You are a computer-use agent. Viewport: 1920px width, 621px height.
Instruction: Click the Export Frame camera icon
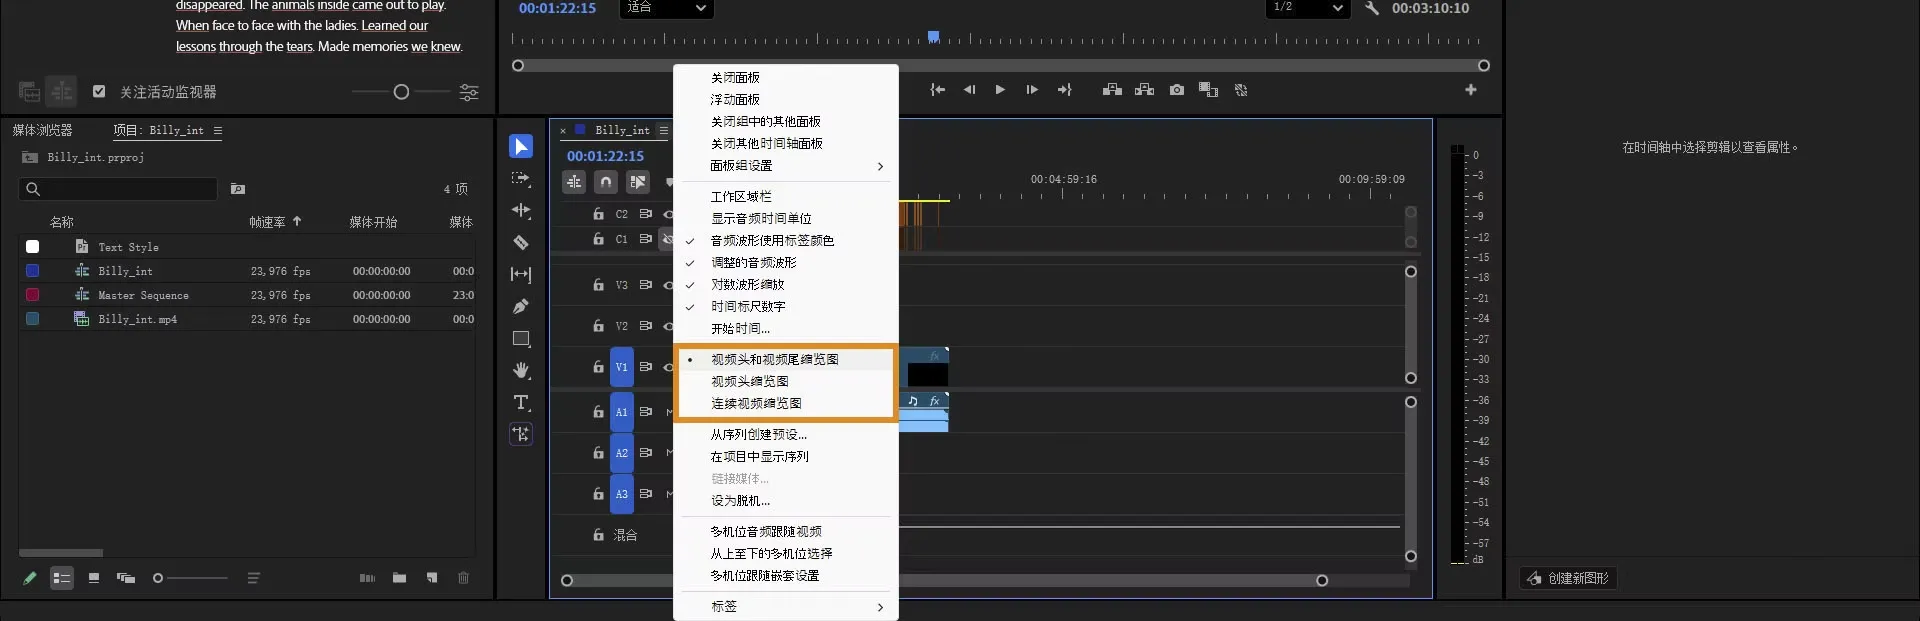1177,90
